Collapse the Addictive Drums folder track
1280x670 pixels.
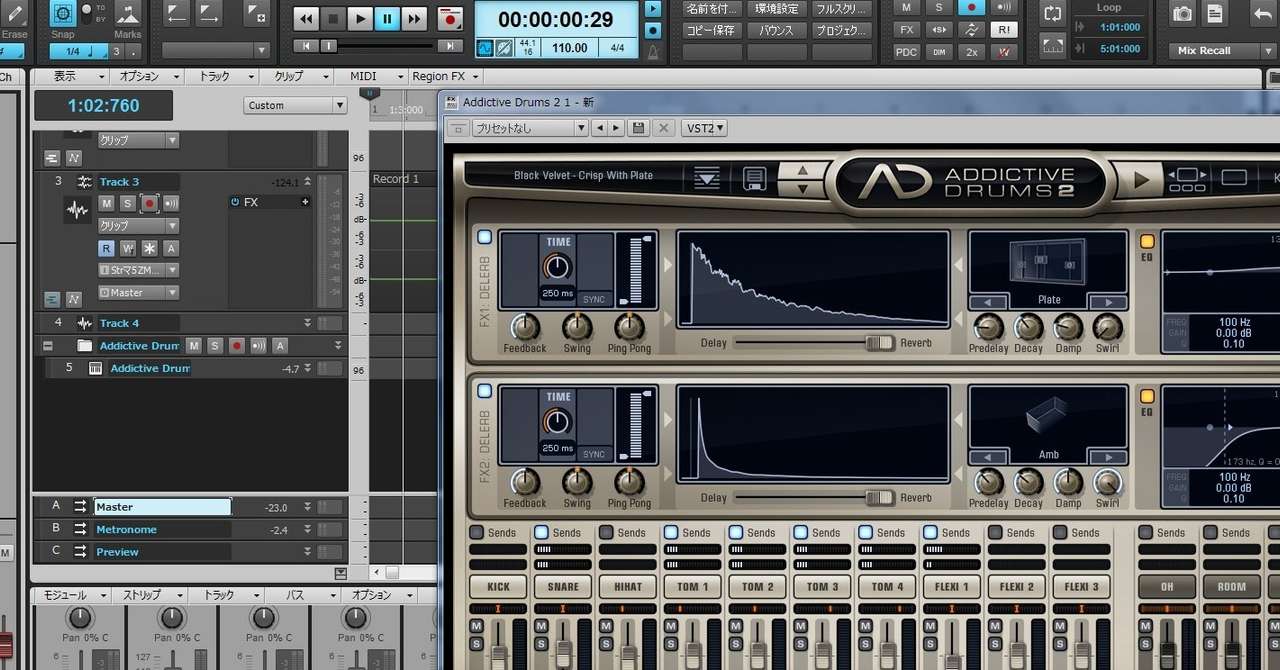pyautogui.click(x=47, y=346)
